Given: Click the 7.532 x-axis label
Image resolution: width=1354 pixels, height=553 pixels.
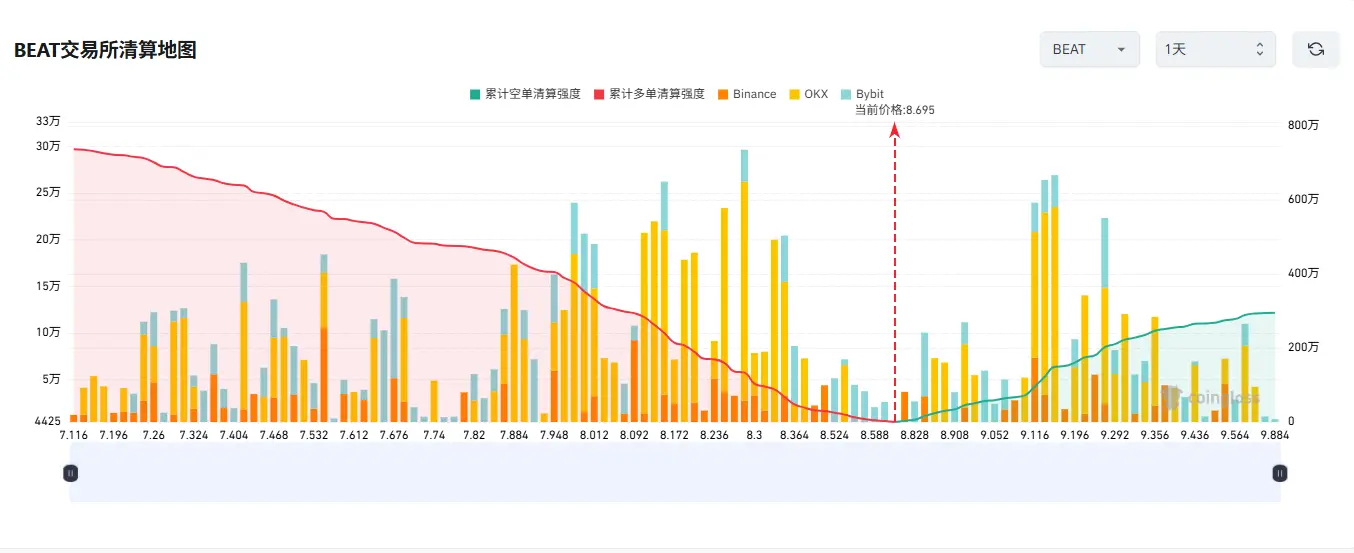Looking at the screenshot, I should coord(313,435).
